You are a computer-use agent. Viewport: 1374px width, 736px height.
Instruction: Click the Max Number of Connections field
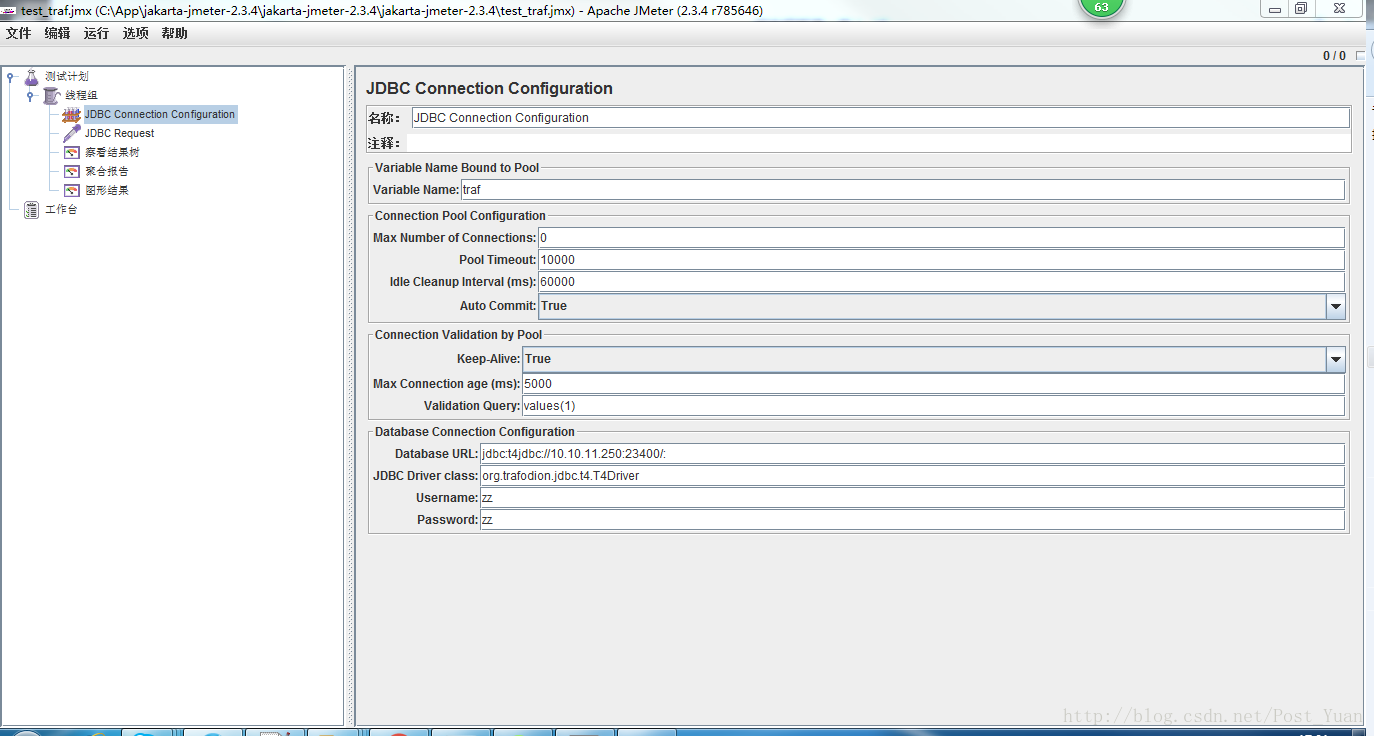pos(941,238)
